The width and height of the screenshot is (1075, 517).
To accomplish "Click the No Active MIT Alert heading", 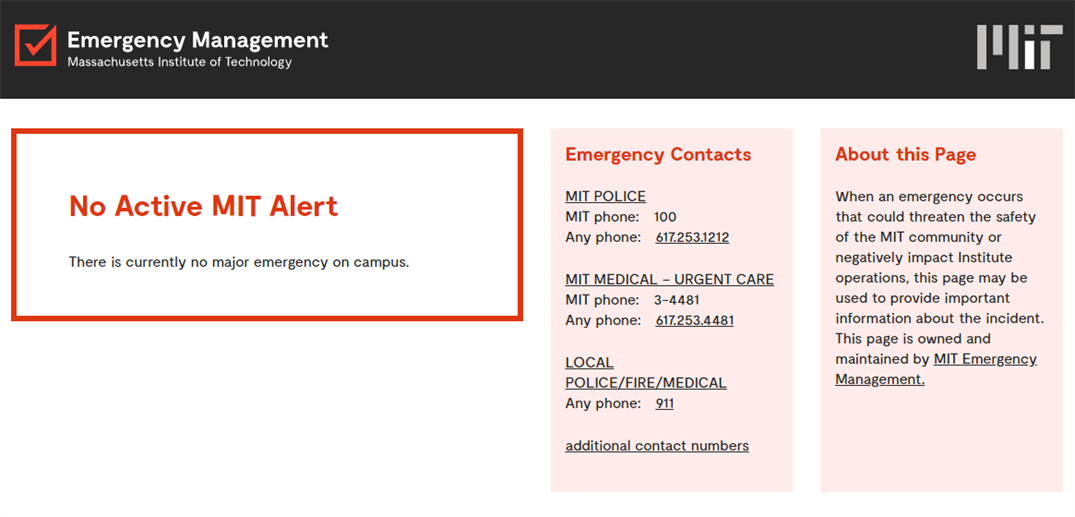I will pos(203,206).
